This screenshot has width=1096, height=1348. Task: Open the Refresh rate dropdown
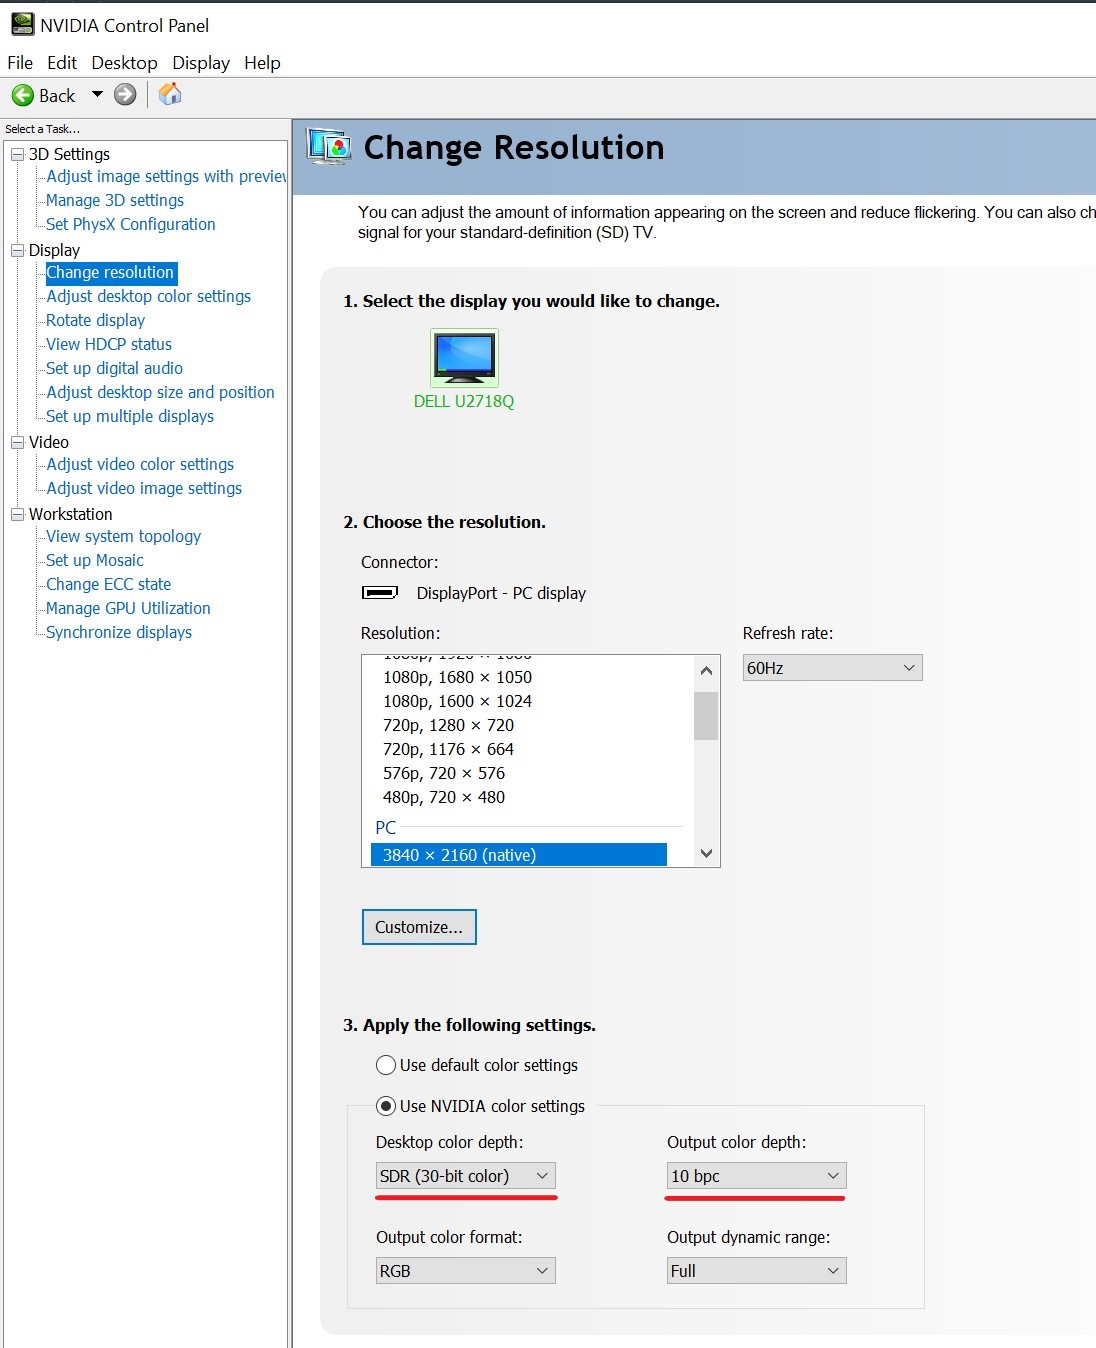(832, 668)
